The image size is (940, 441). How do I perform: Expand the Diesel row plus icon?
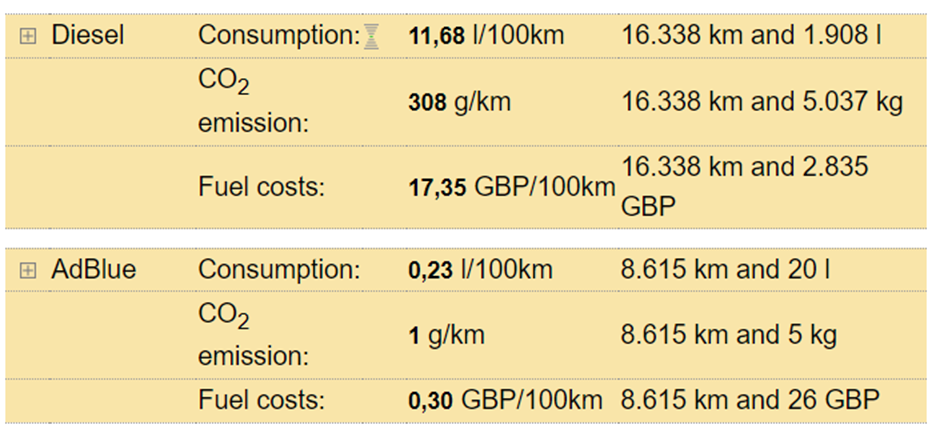pos(28,36)
